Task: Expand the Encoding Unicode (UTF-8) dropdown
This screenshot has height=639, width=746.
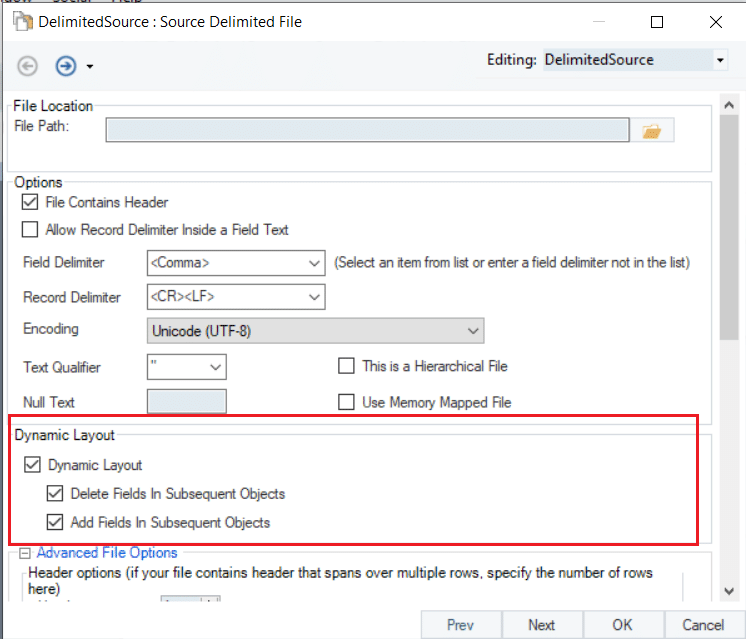Action: (472, 331)
